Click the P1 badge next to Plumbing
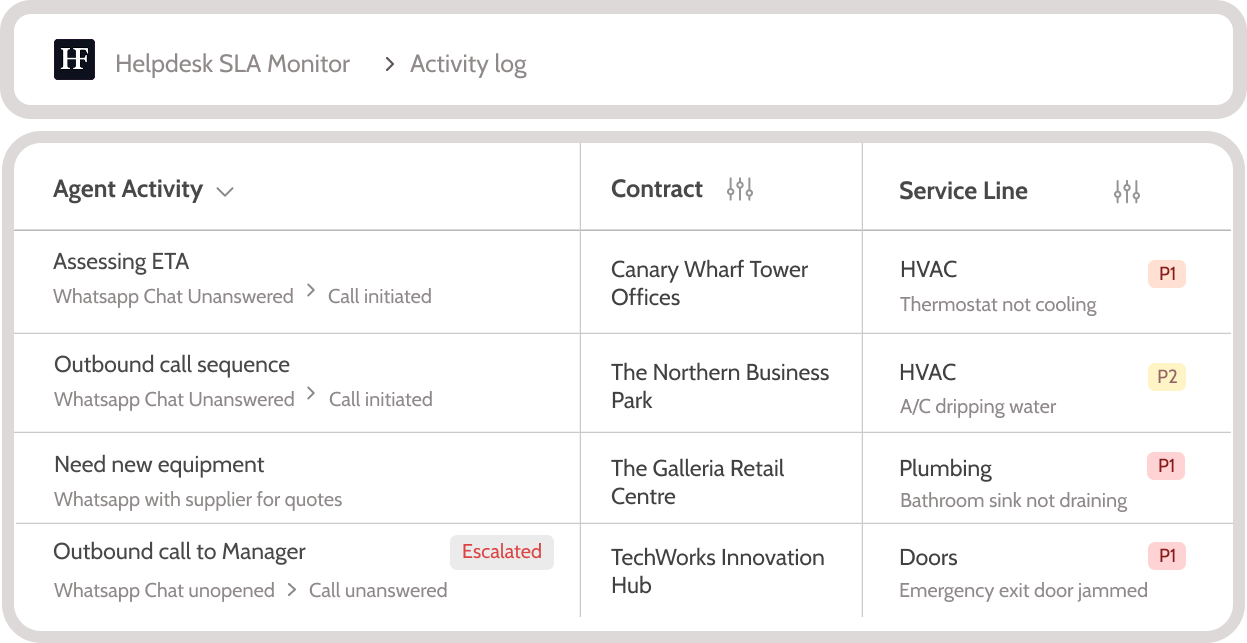The width and height of the screenshot is (1247, 643). point(1166,466)
